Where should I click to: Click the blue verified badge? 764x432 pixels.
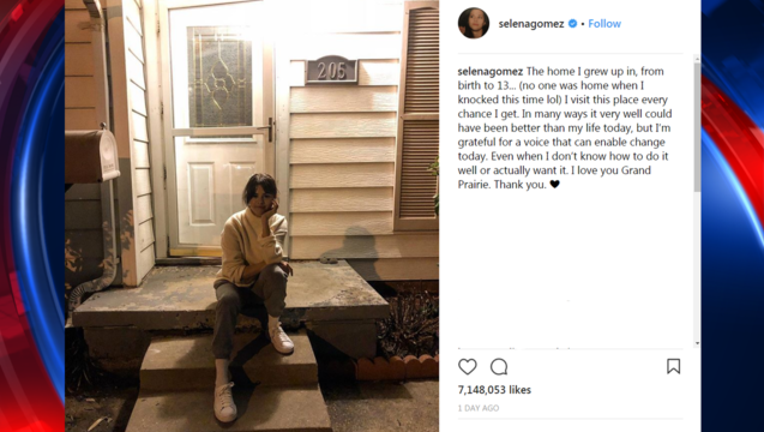pos(573,23)
